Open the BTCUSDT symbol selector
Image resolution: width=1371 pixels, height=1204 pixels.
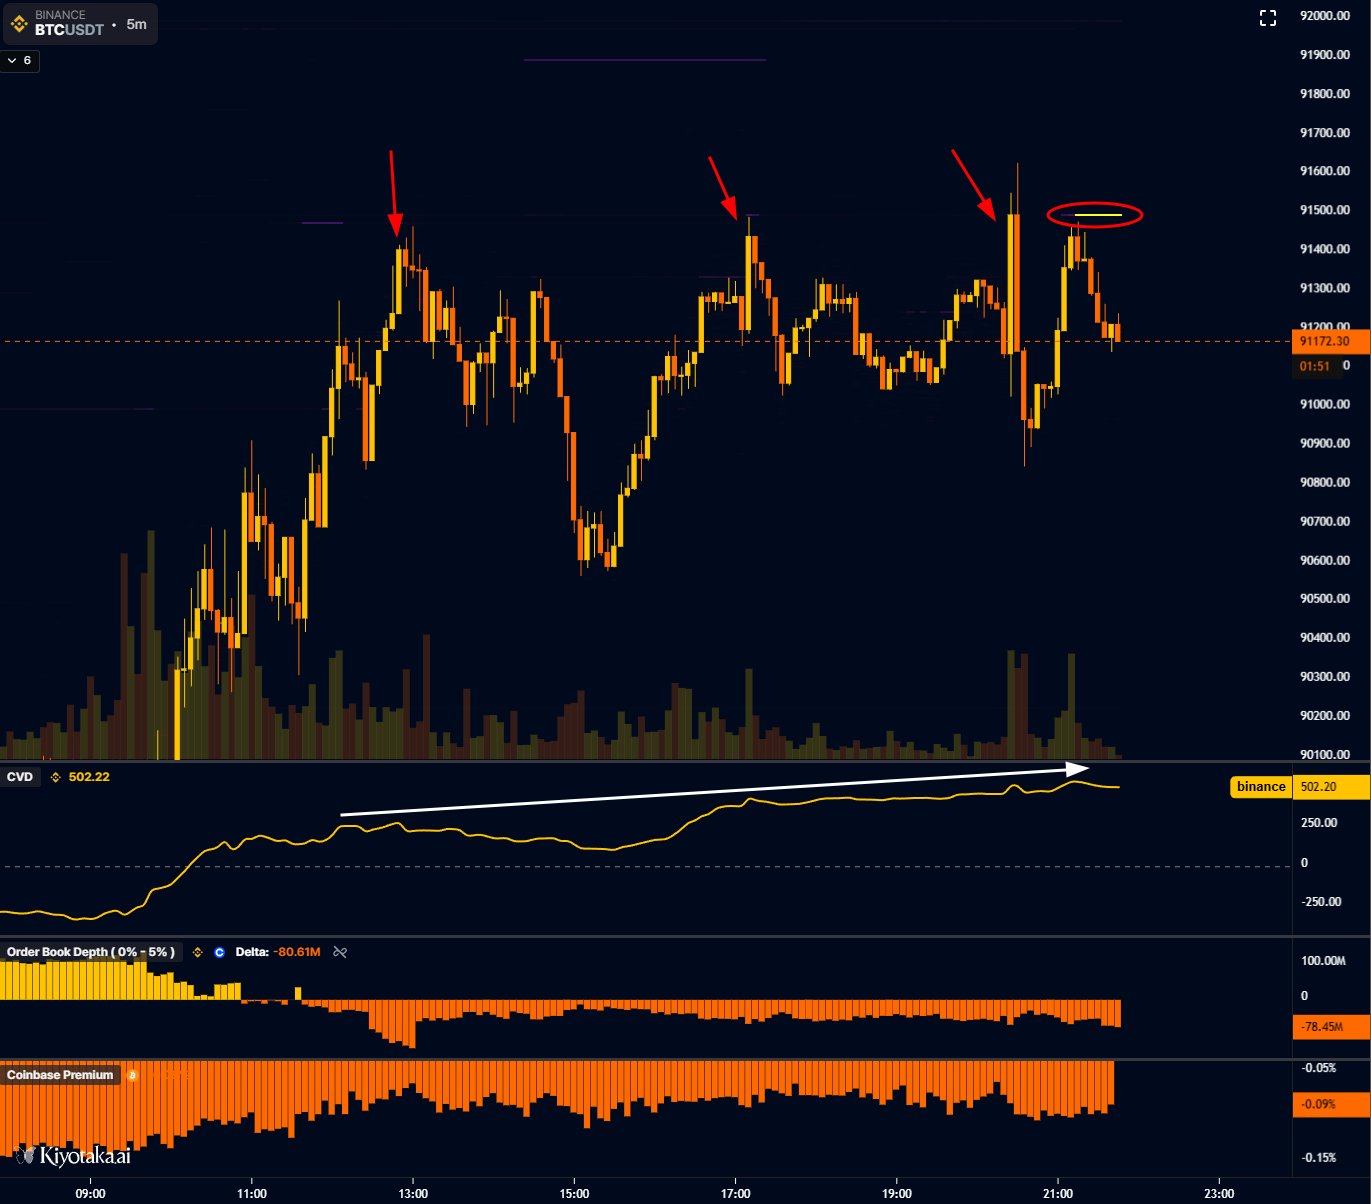click(x=69, y=29)
